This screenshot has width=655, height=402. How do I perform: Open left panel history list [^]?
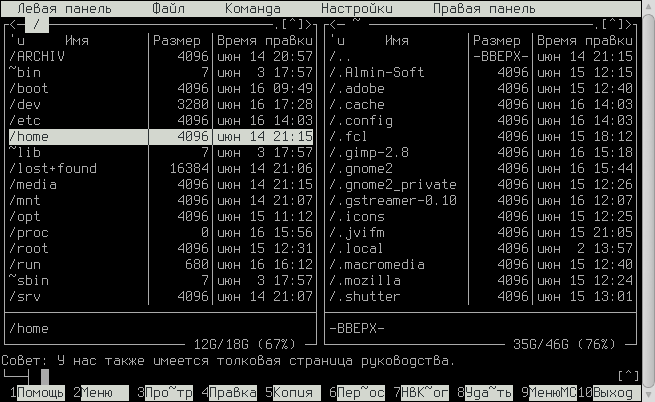293,25
